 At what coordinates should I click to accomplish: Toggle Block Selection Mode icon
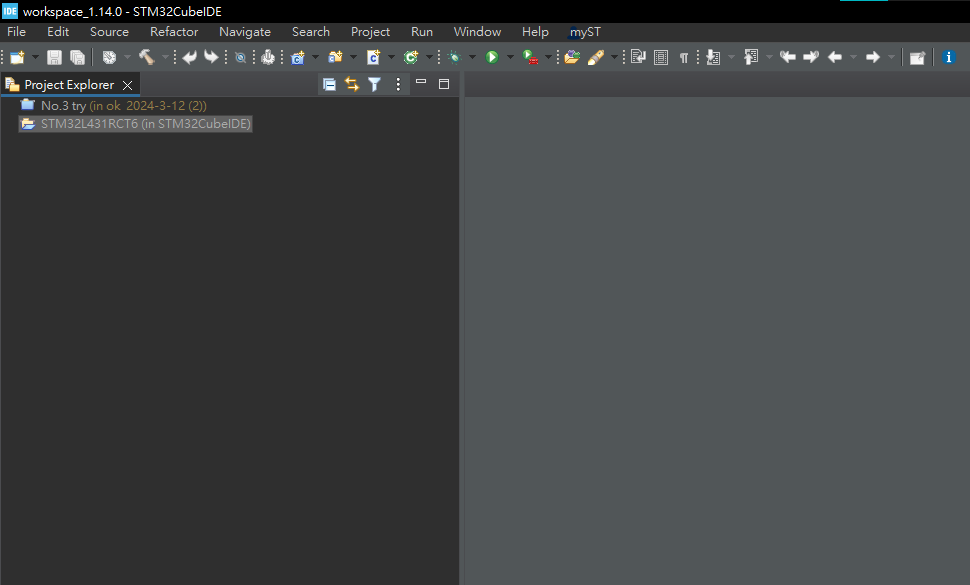[661, 58]
